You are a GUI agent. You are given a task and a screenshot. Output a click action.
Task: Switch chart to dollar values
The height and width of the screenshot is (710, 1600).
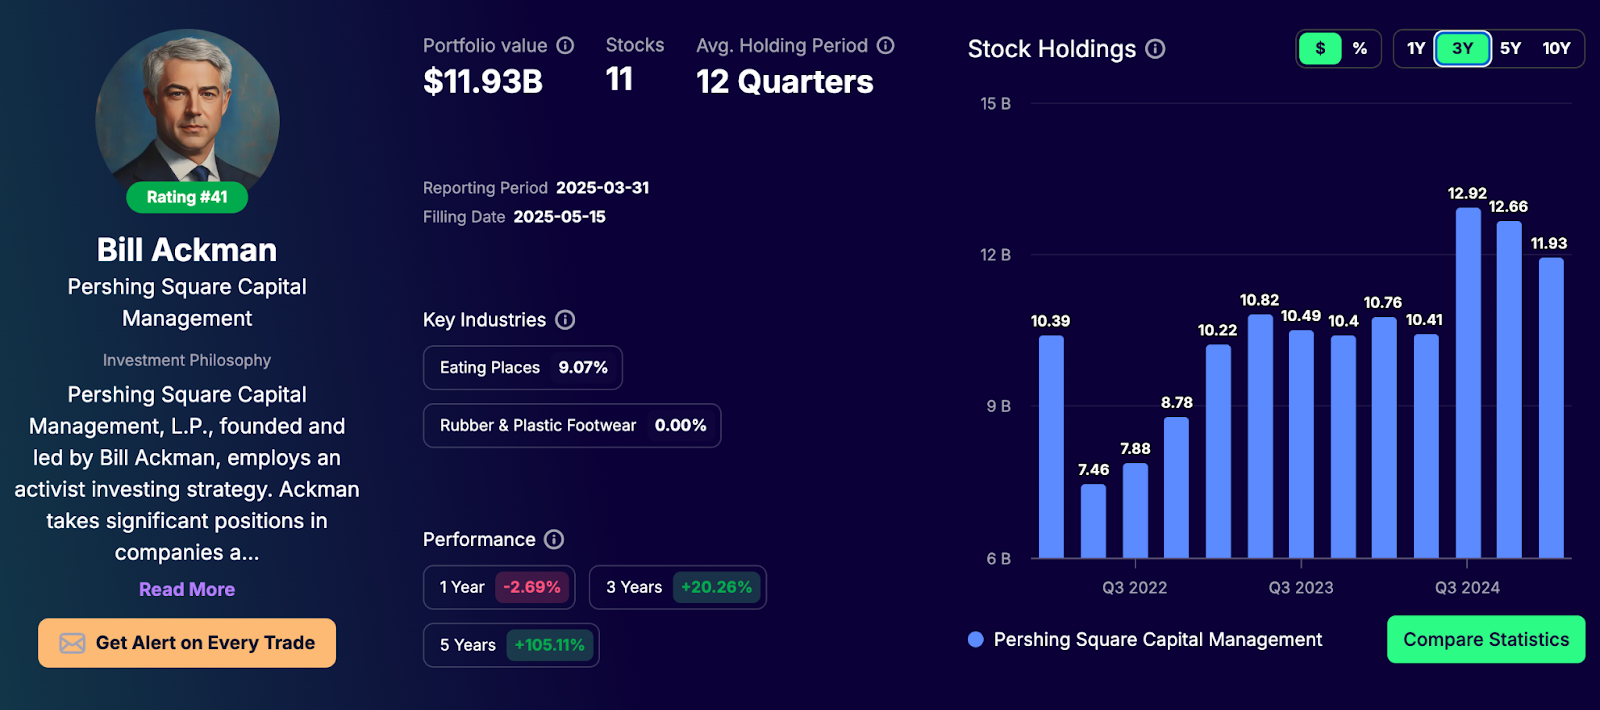[x=1320, y=48]
